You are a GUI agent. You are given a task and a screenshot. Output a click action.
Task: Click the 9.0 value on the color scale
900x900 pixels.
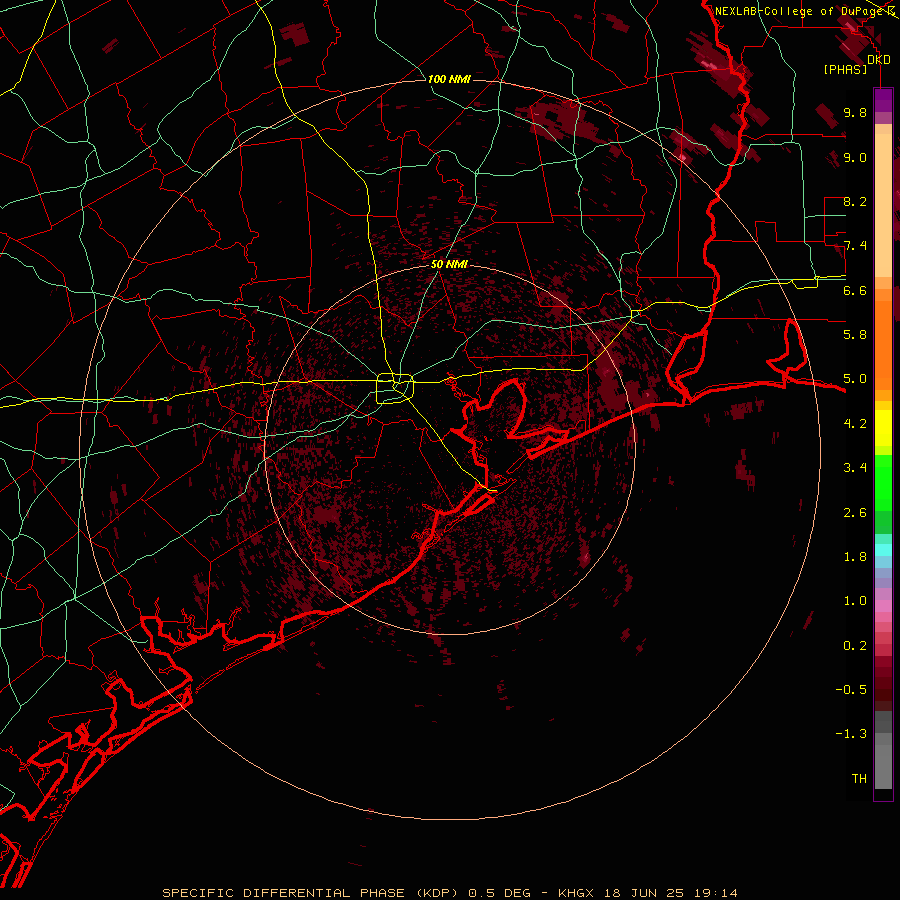855,157
